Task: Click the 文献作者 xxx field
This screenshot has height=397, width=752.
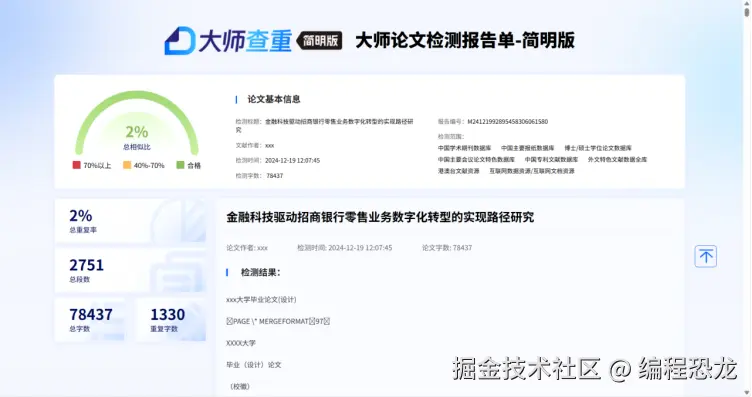Action: pyautogui.click(x=255, y=145)
